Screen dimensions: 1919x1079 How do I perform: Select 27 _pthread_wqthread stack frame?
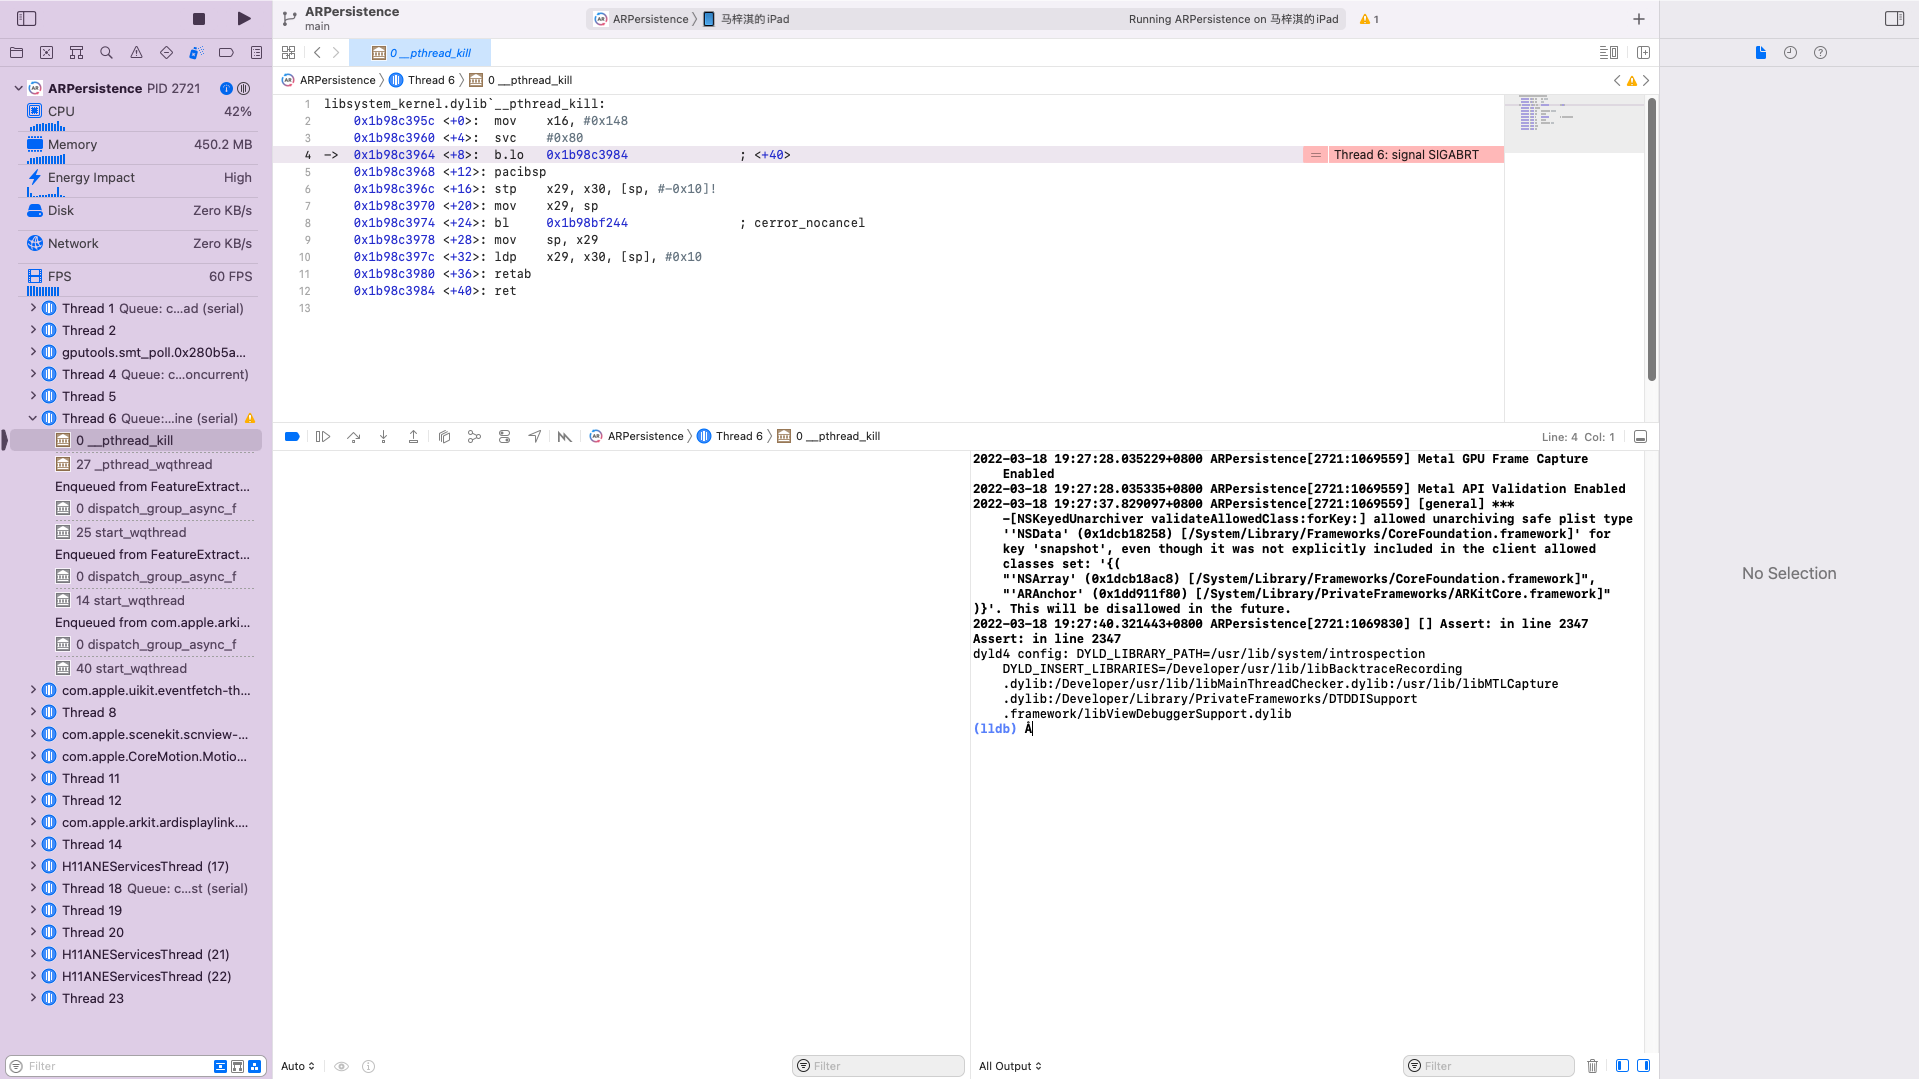144,465
